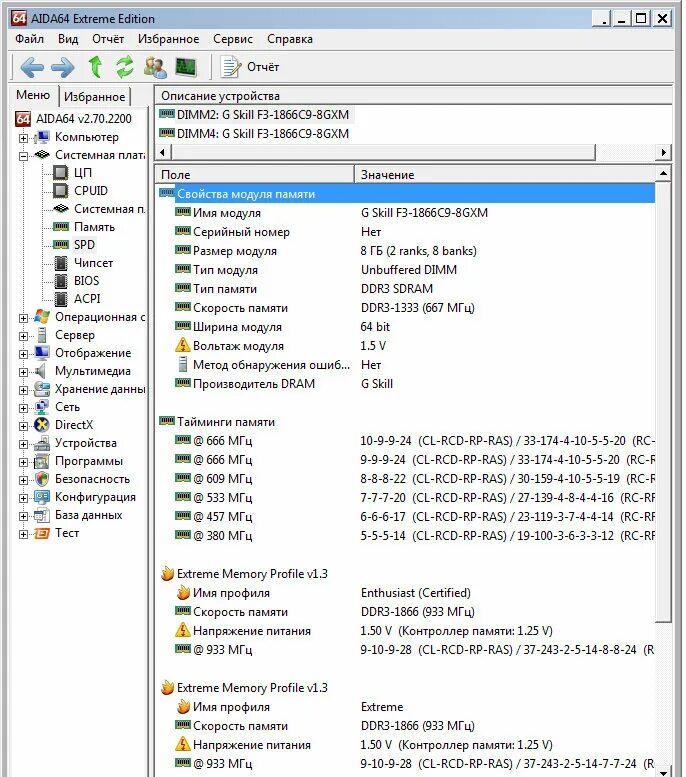The height and width of the screenshot is (777, 686).
Task: Open the Сервис menu
Action: [233, 39]
